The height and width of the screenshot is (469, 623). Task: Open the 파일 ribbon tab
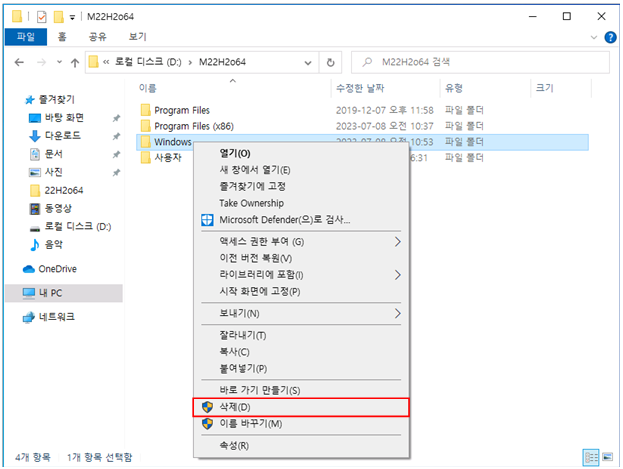[26, 37]
